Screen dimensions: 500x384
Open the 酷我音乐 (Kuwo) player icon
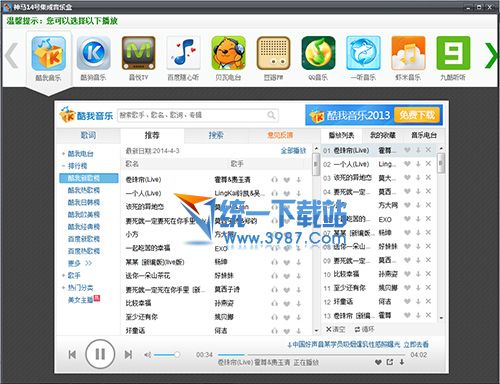pyautogui.click(x=48, y=53)
